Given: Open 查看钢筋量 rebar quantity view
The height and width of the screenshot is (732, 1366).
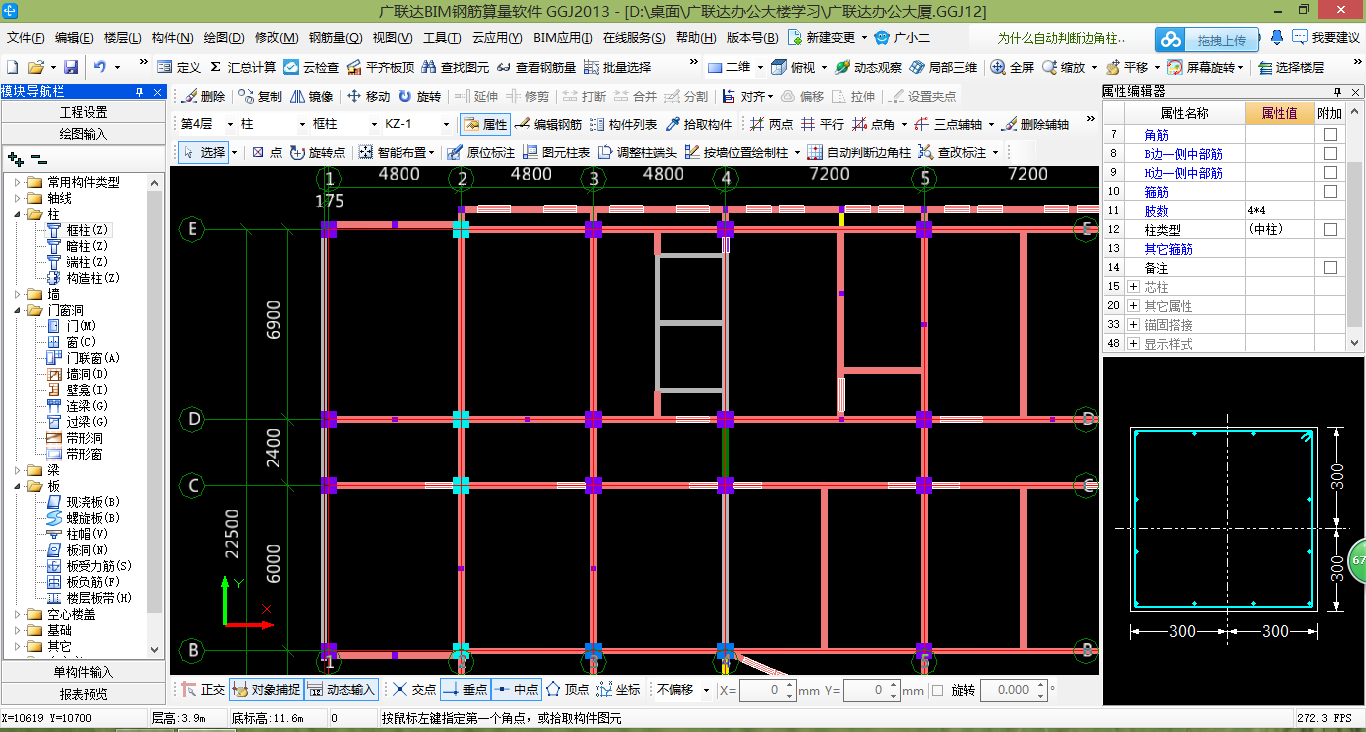Looking at the screenshot, I should point(537,67).
